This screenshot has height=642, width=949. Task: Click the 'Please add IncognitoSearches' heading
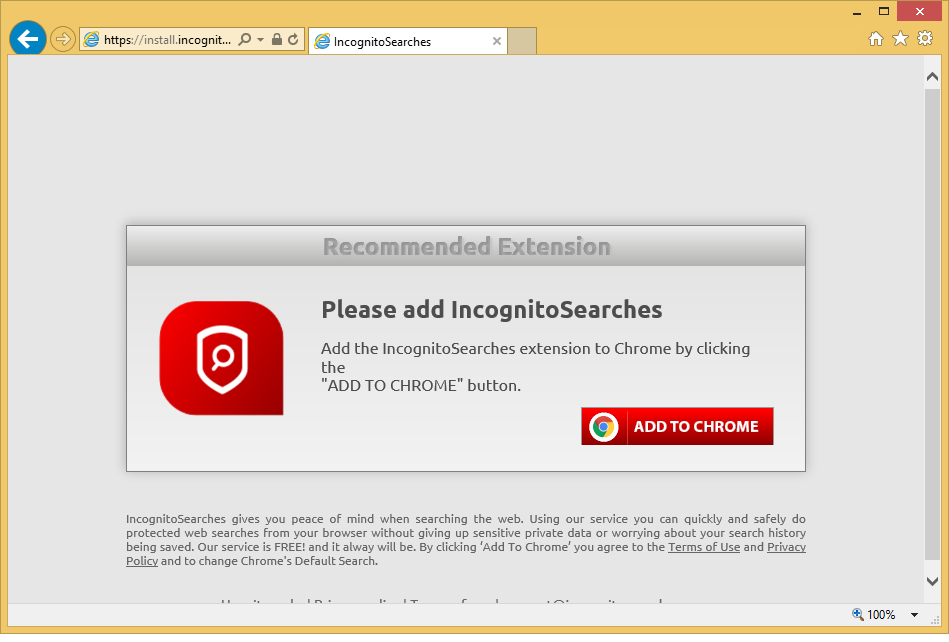(491, 310)
